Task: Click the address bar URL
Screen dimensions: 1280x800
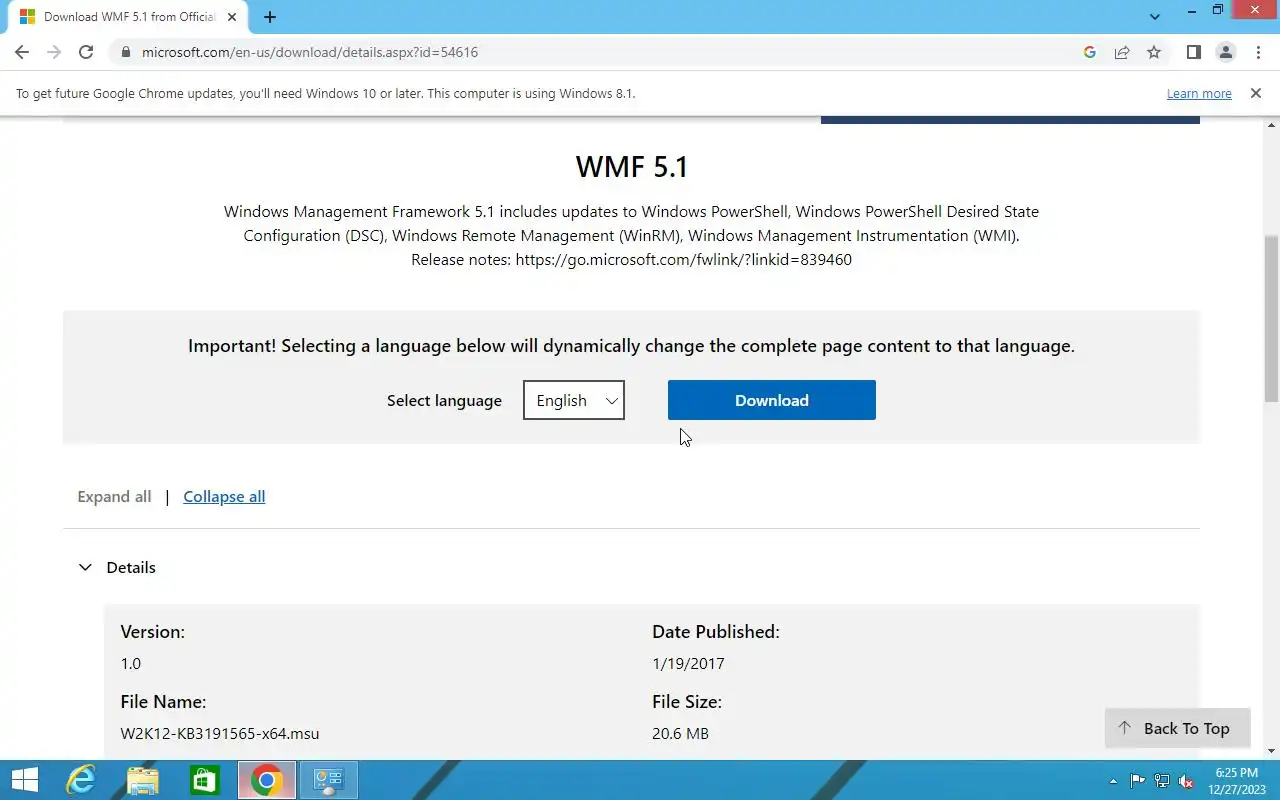Action: (310, 52)
